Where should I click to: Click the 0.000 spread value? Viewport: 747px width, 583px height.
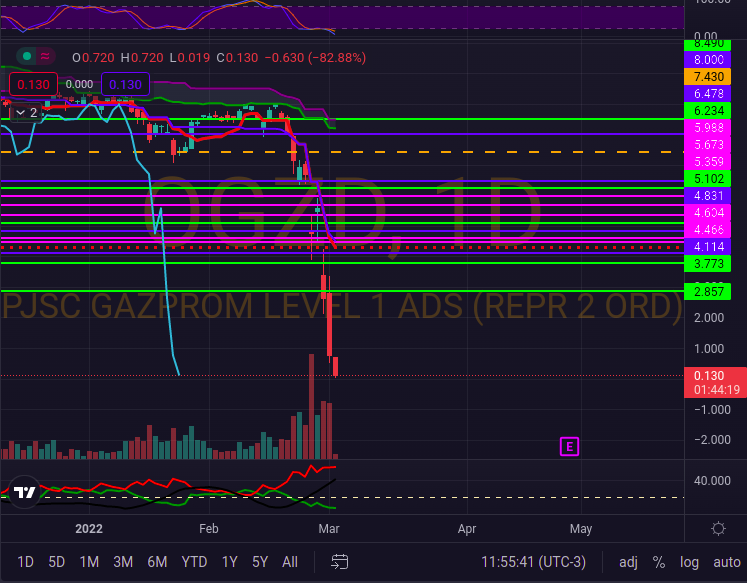79,84
